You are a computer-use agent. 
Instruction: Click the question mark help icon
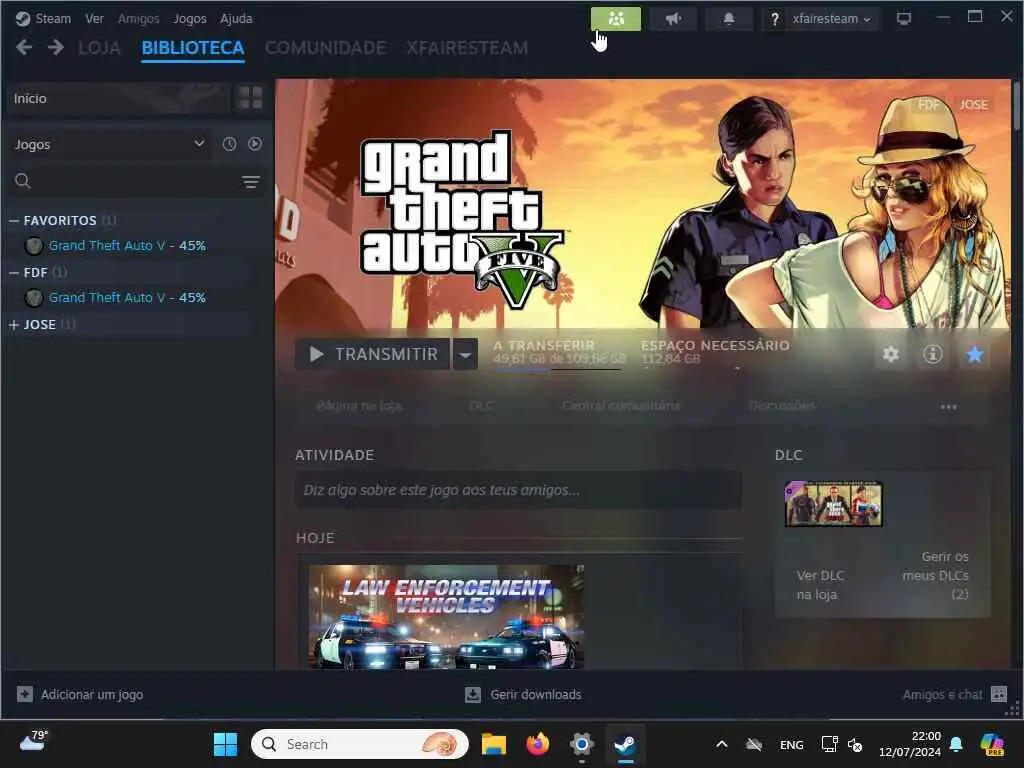[x=775, y=19]
